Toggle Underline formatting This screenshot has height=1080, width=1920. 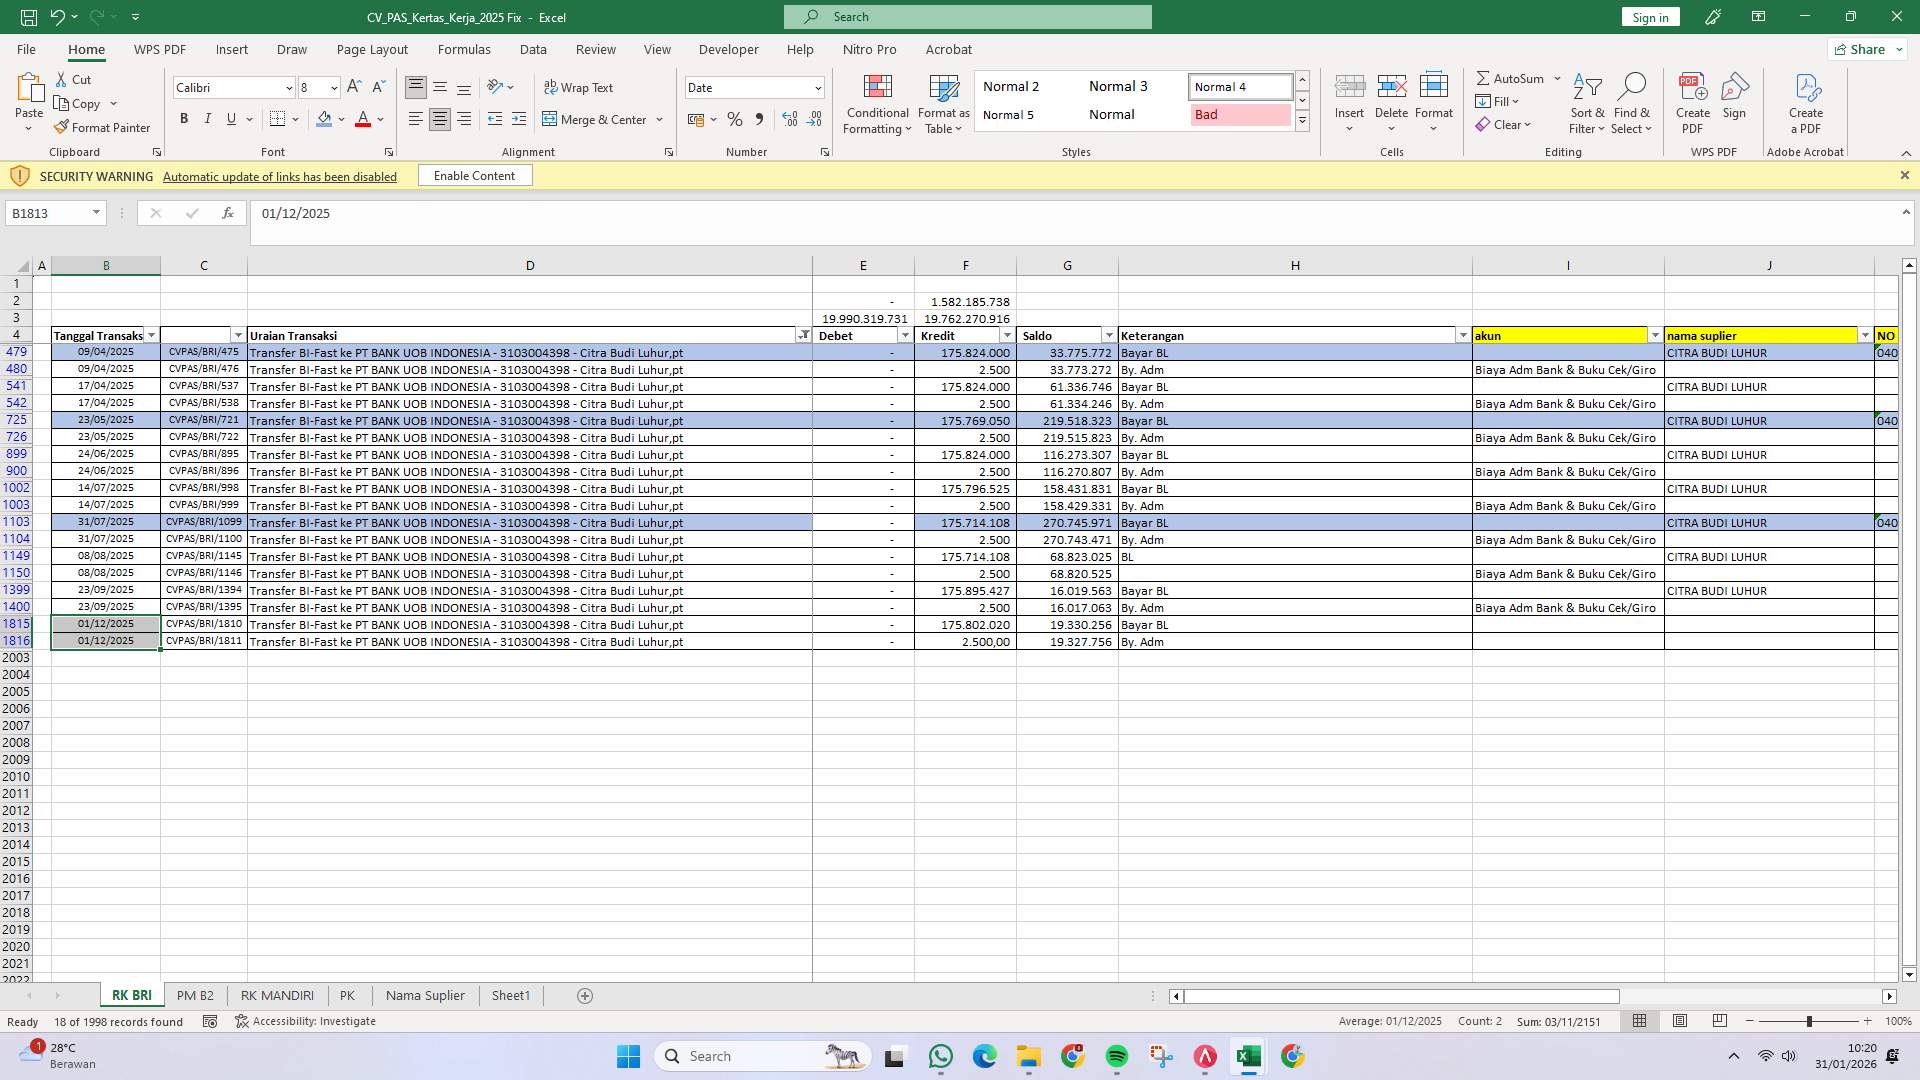pos(229,119)
